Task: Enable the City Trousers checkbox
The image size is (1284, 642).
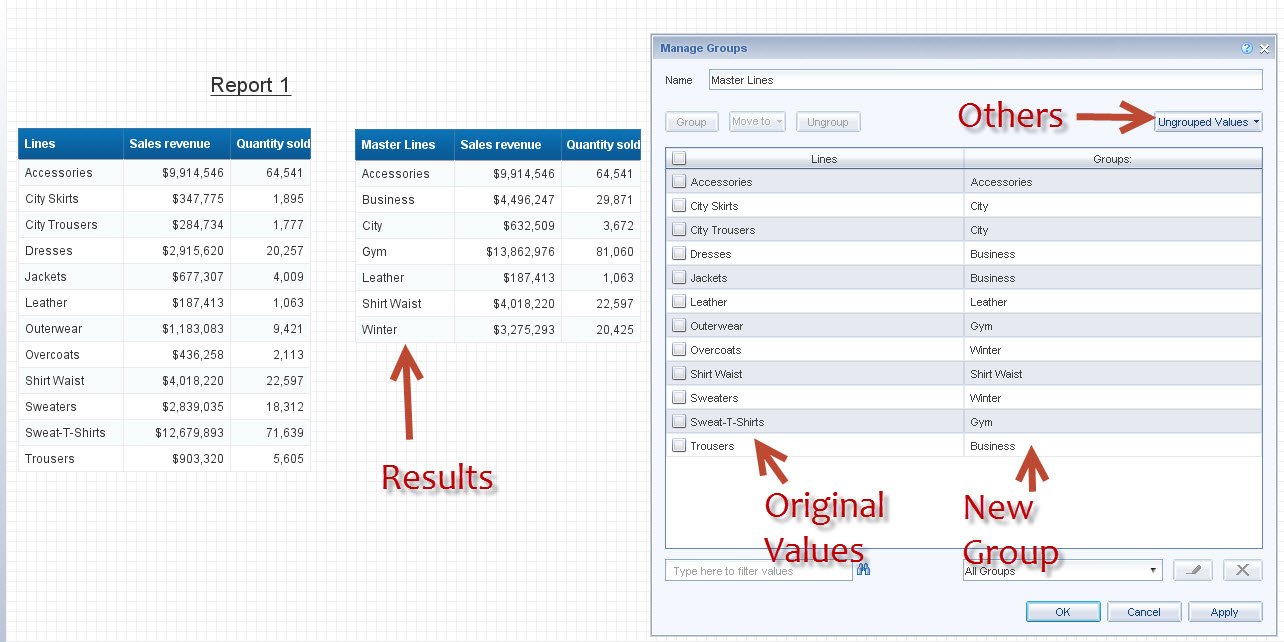Action: pos(679,230)
